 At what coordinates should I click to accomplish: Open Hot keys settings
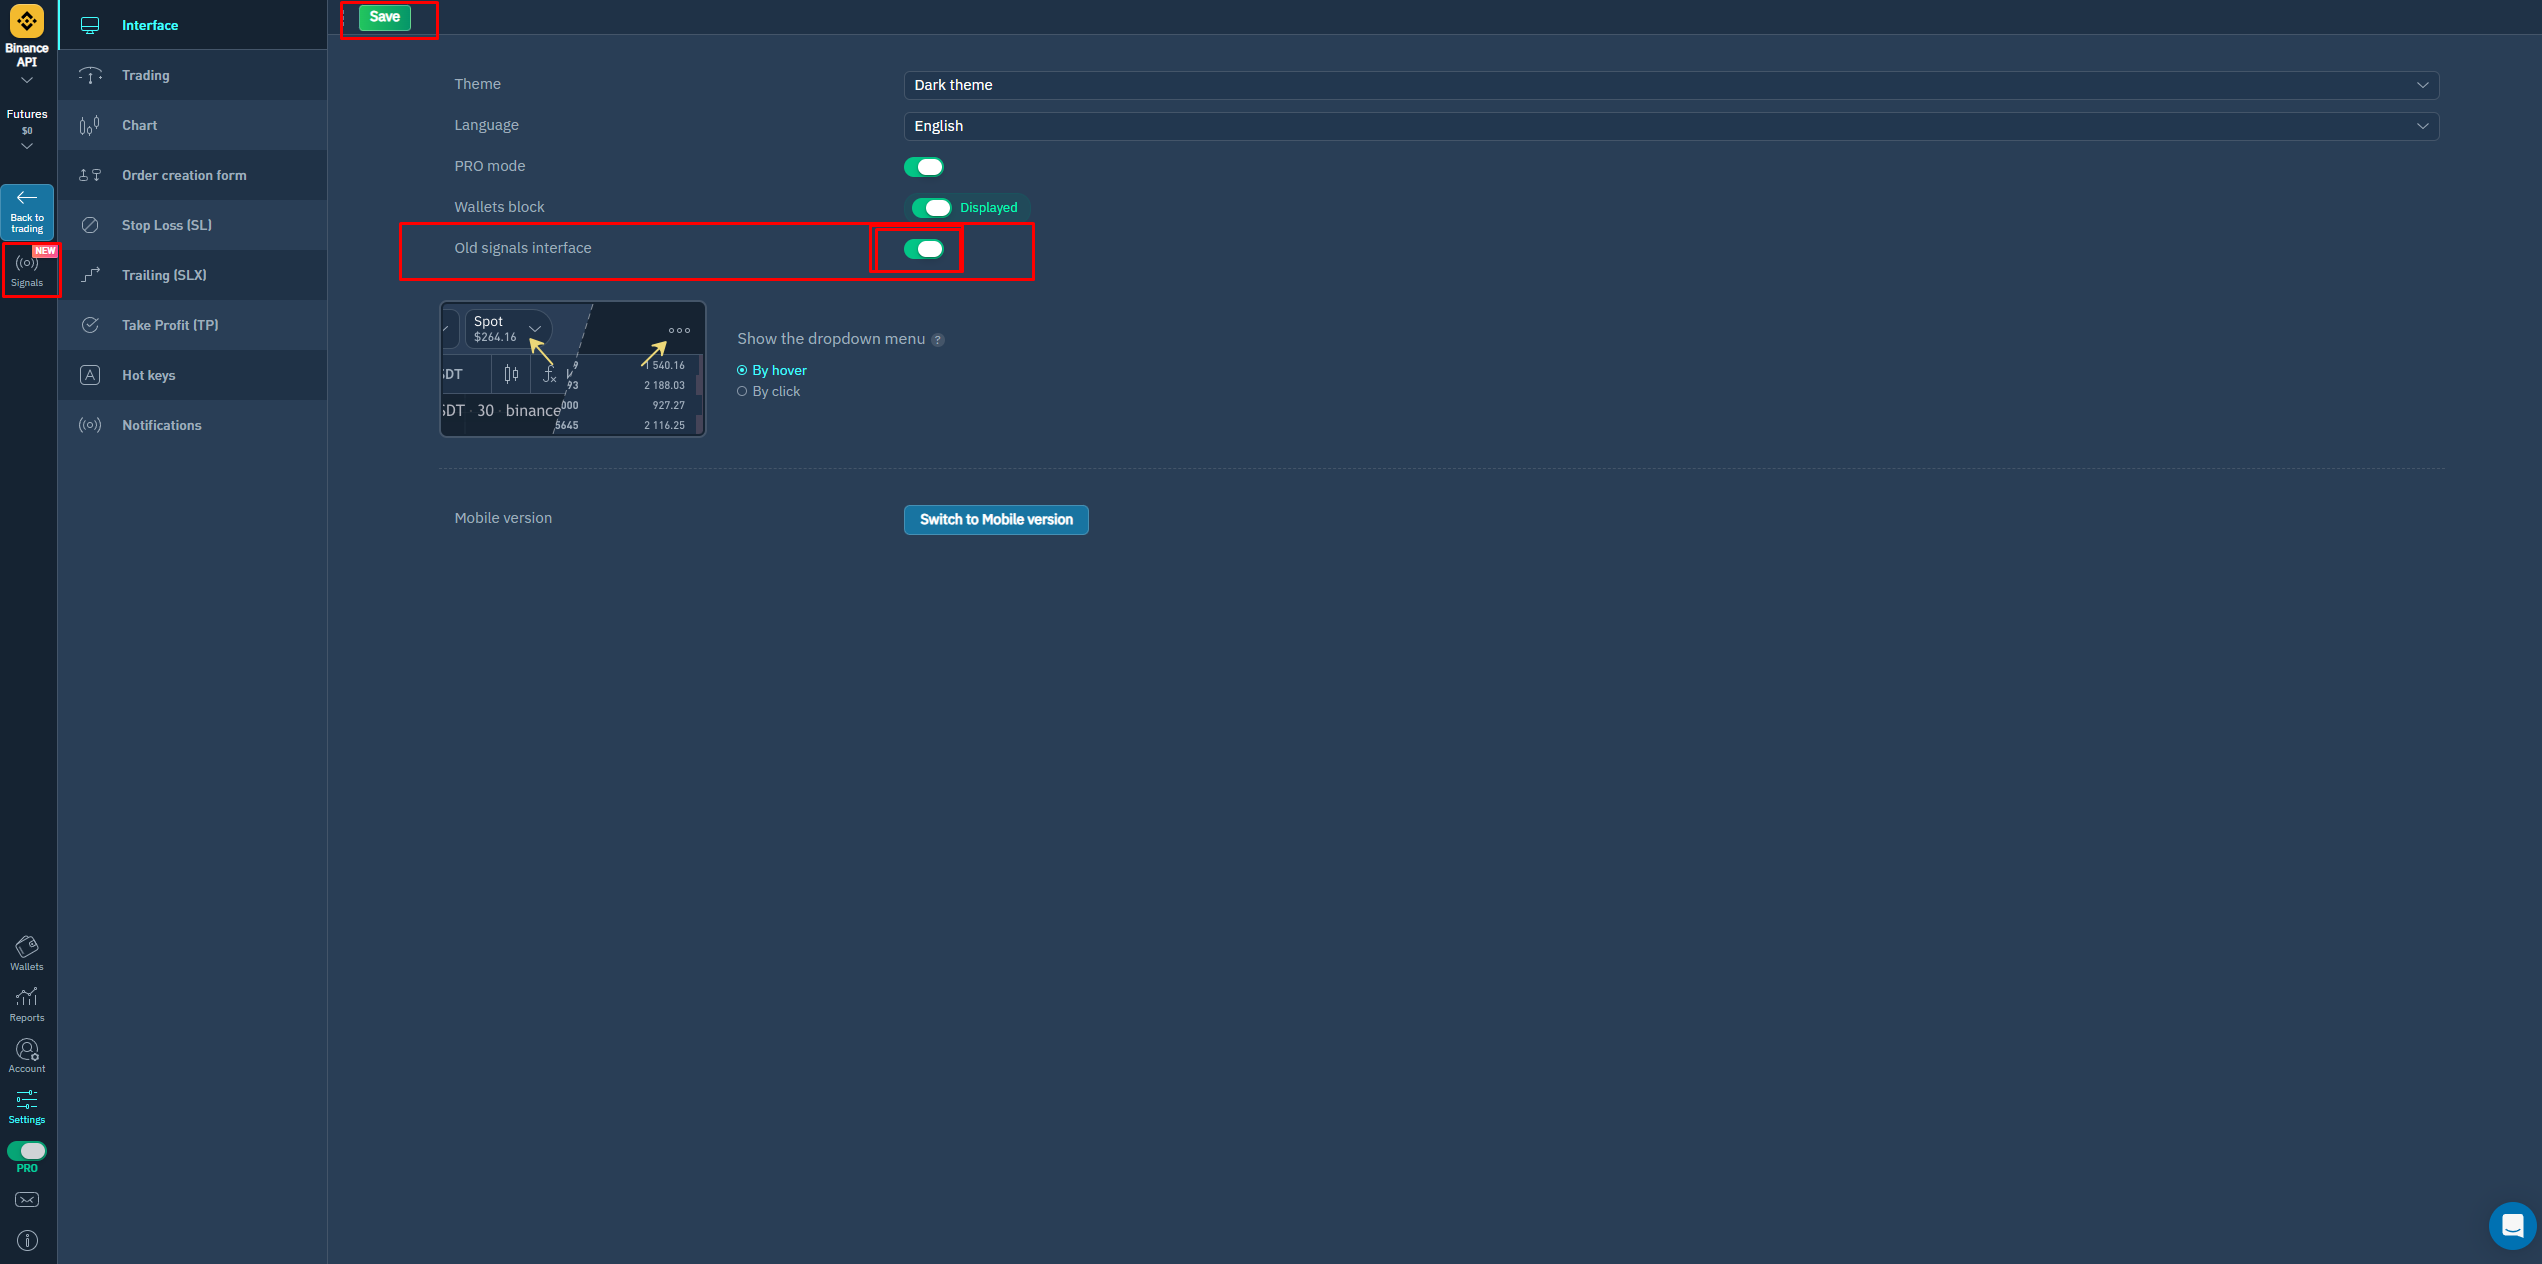tap(193, 375)
